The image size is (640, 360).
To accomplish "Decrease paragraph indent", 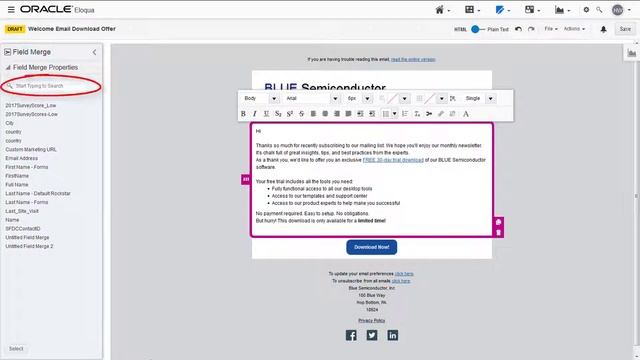I will click(x=360, y=114).
